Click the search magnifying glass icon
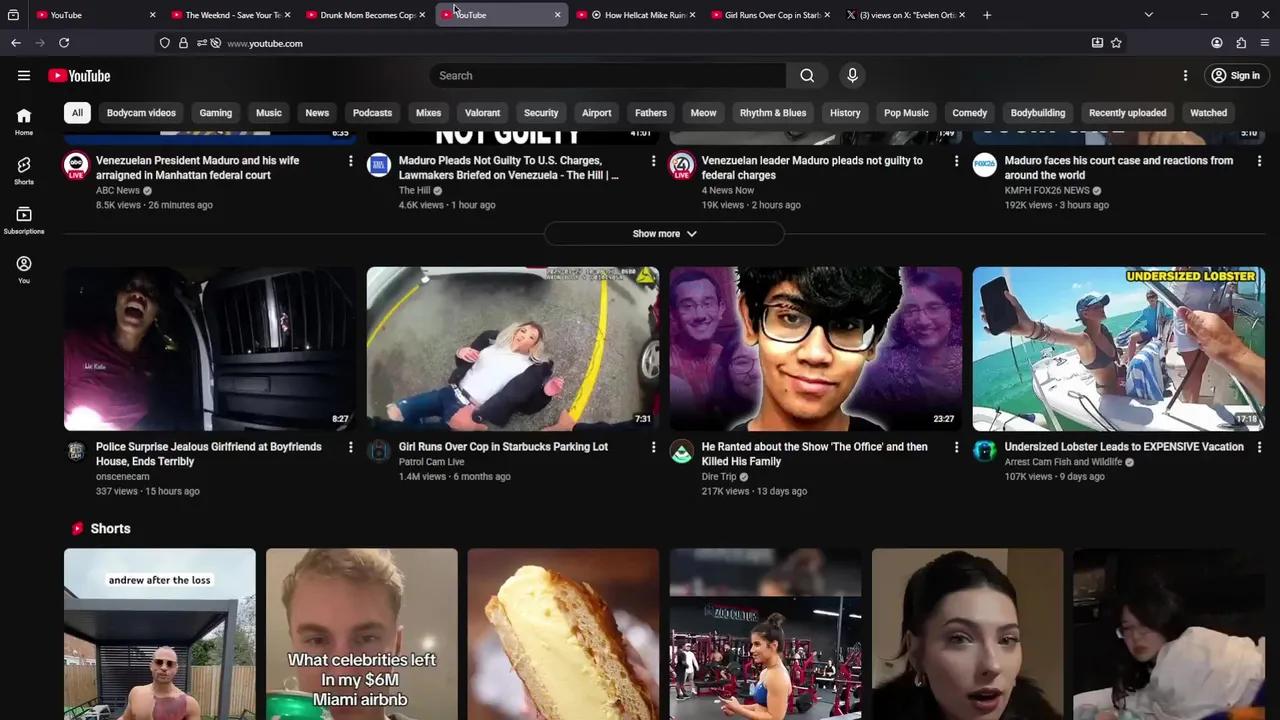Image resolution: width=1280 pixels, height=720 pixels. [806, 75]
